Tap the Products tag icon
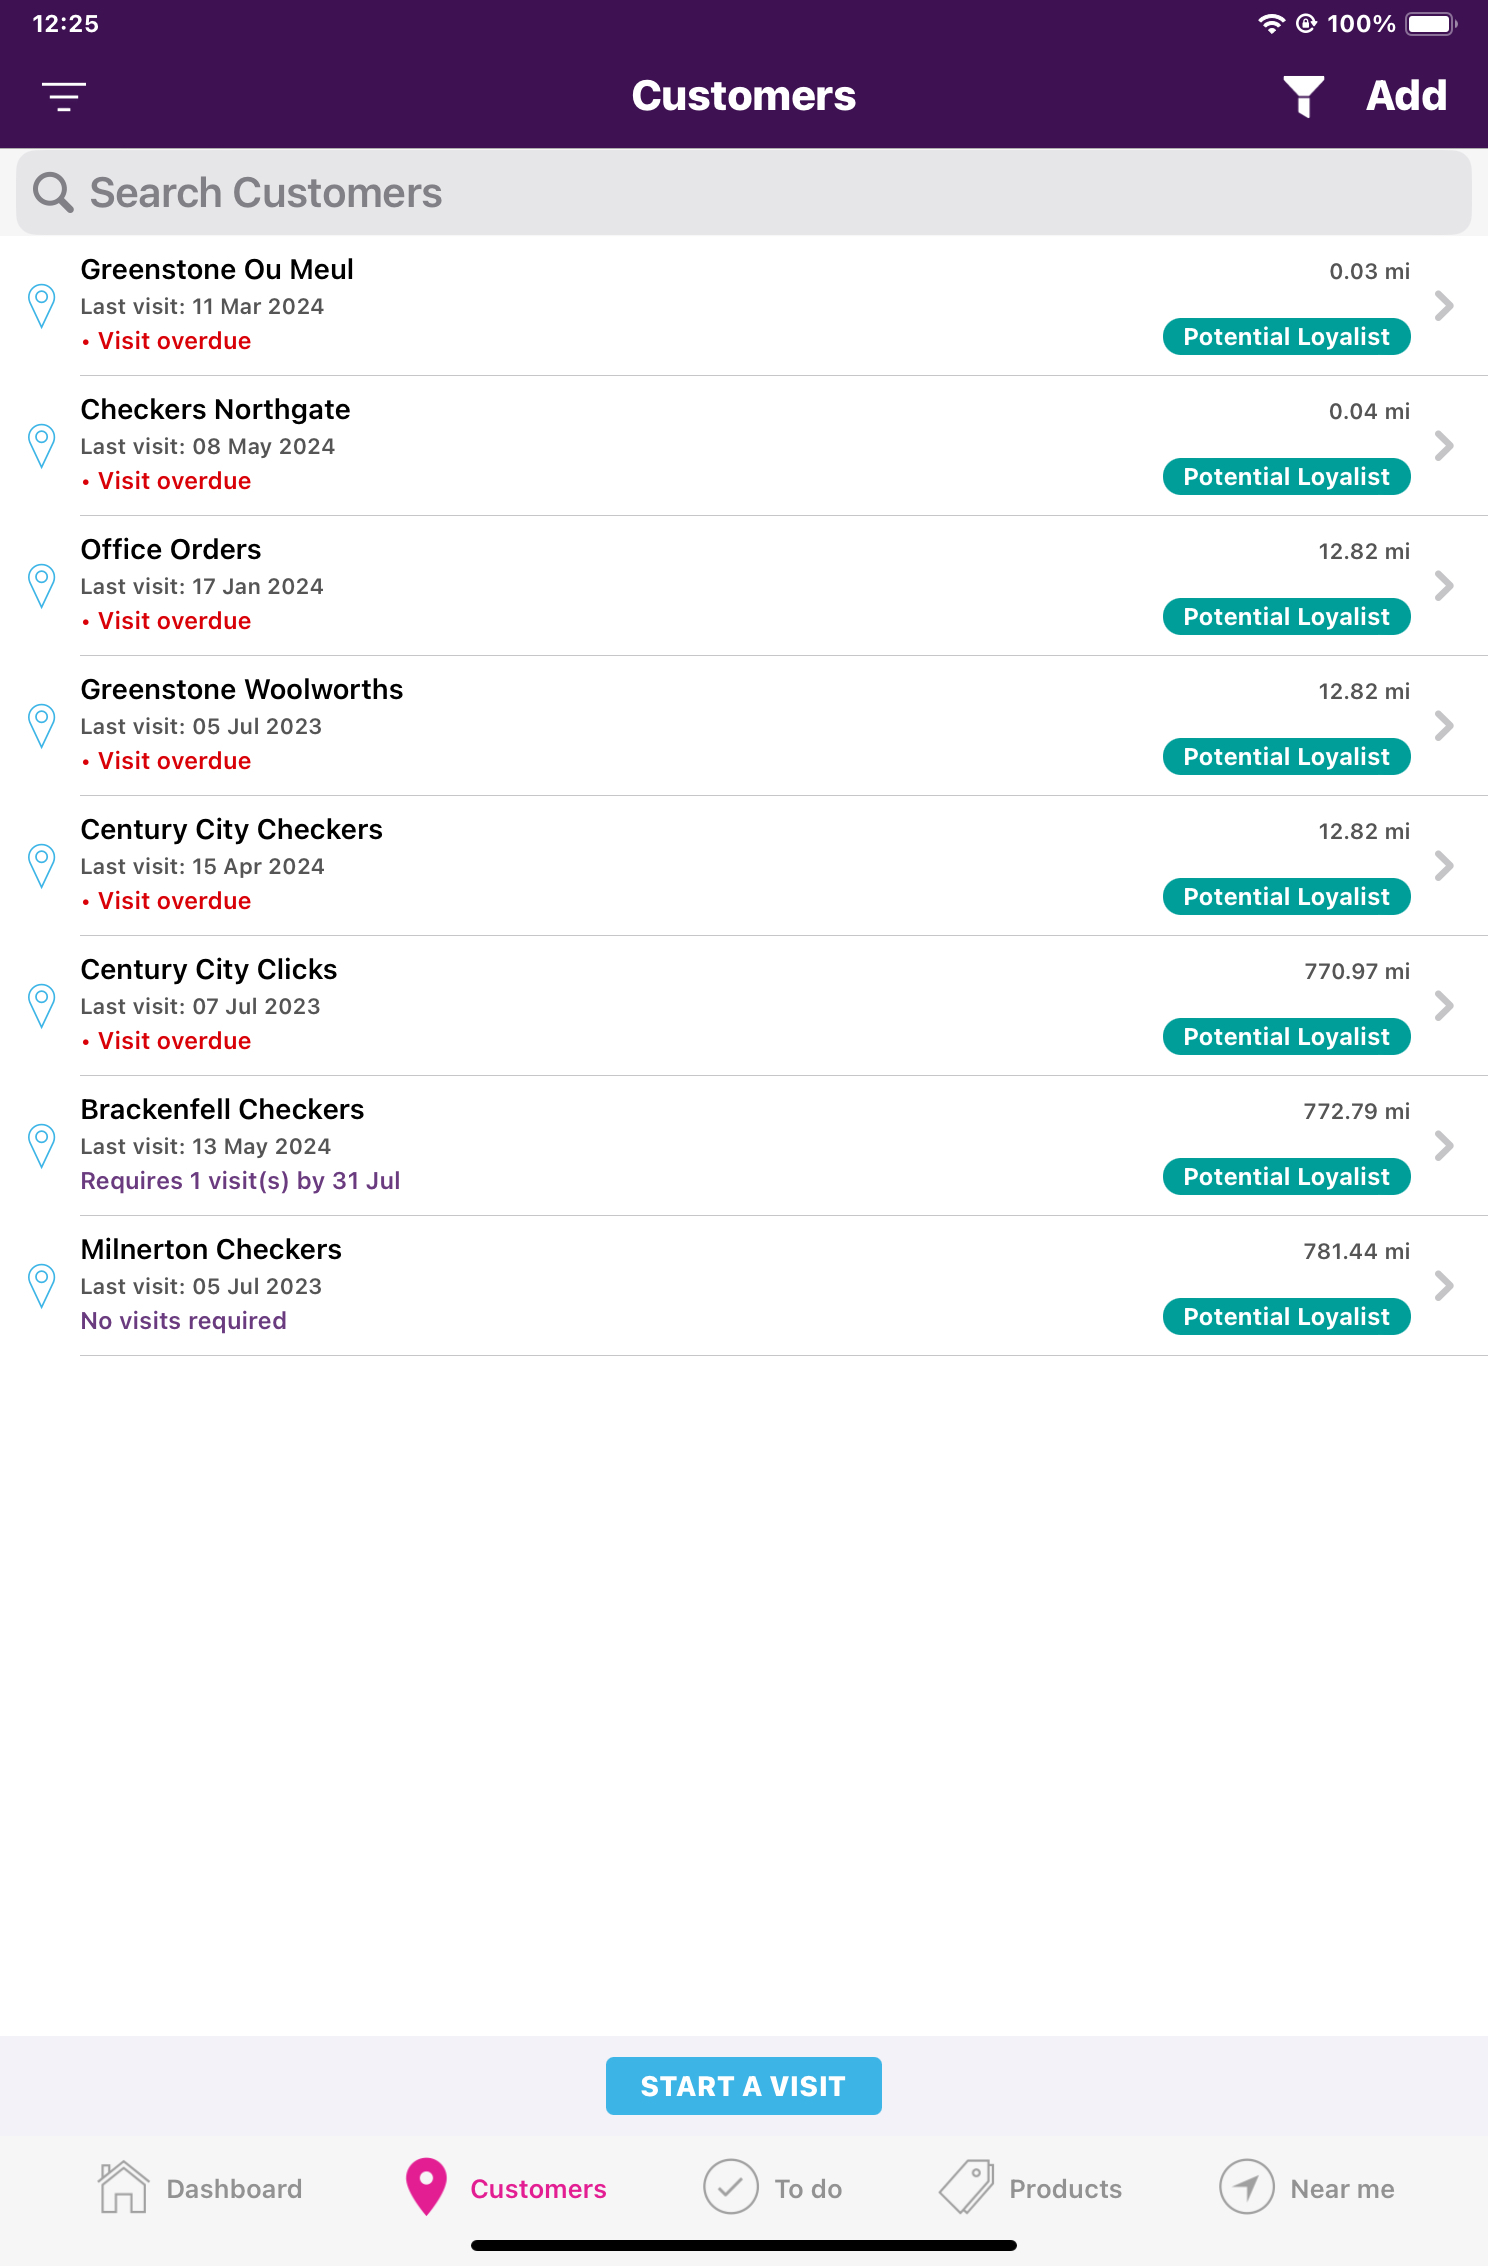The image size is (1488, 2266). coord(966,2187)
